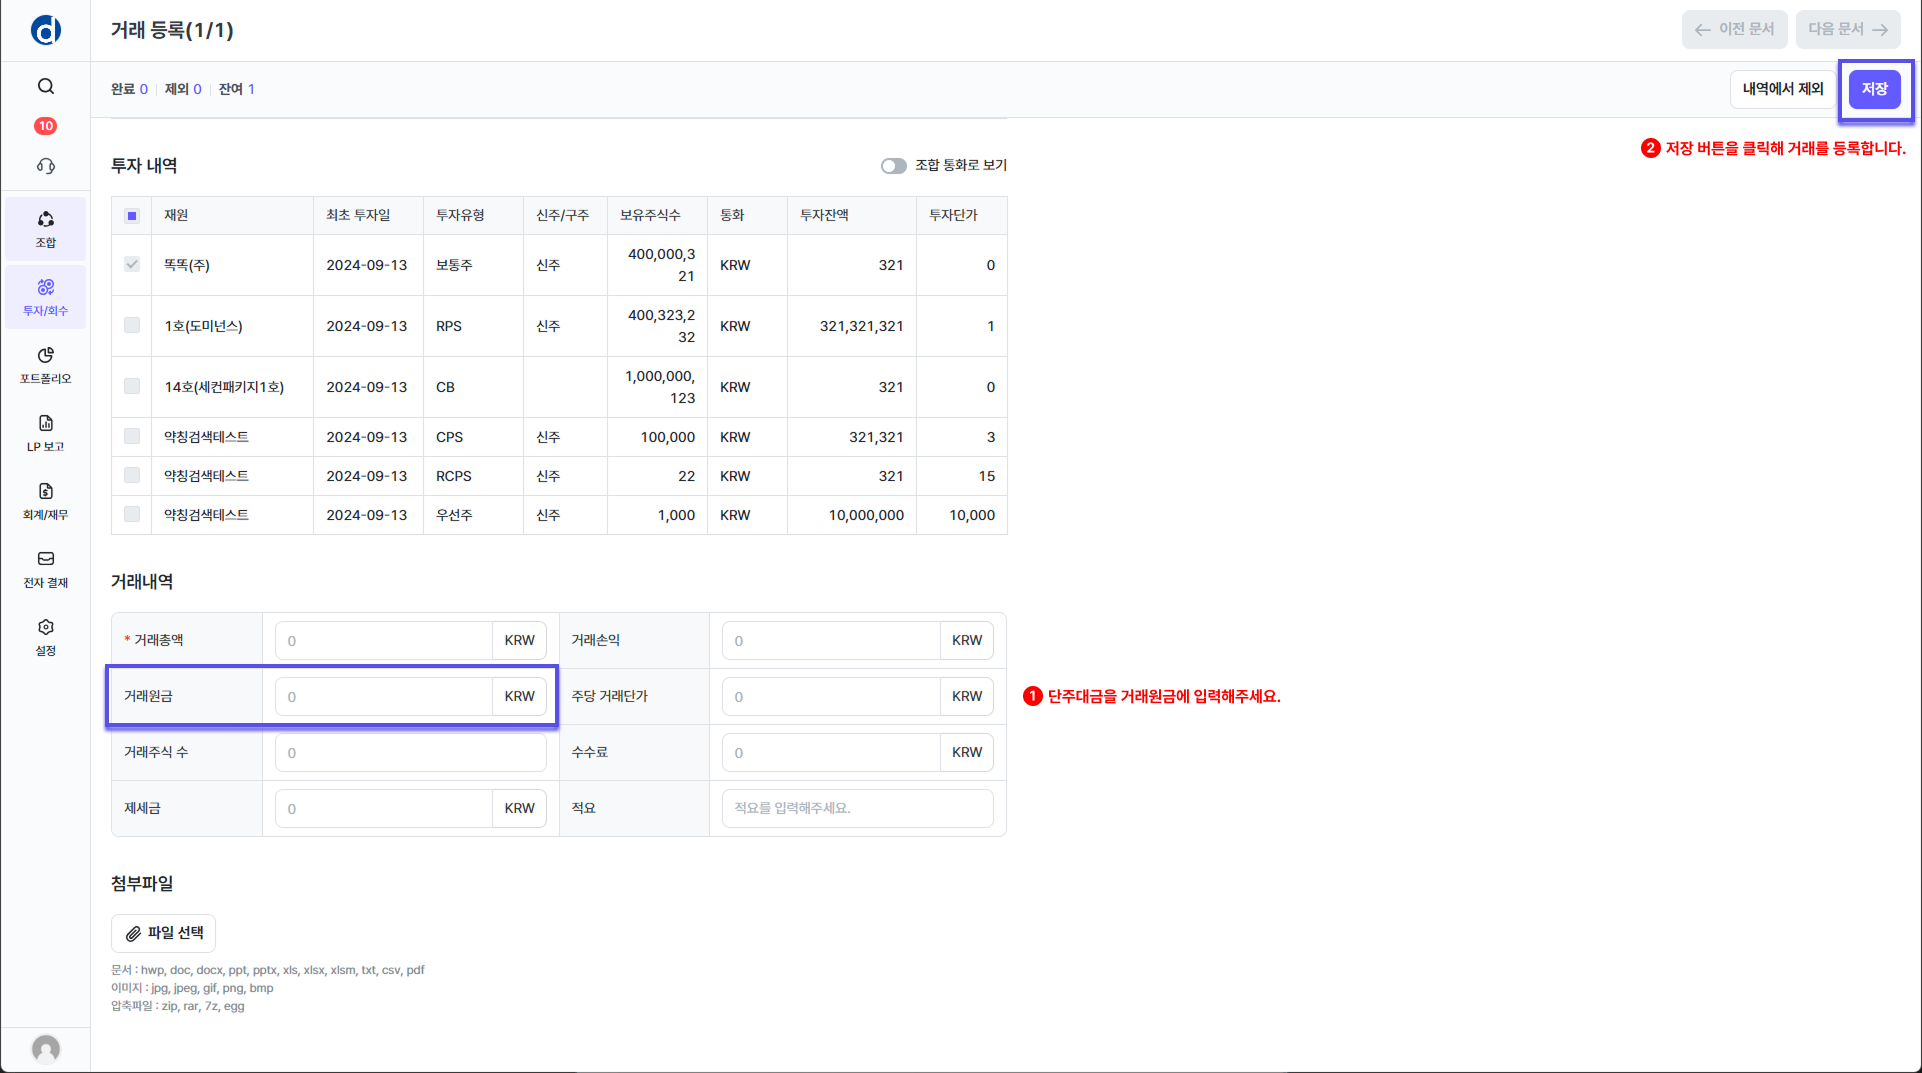This screenshot has height=1073, width=1922.
Task: Select the 14호(세컨패키지1호) row checkbox
Action: (132, 386)
